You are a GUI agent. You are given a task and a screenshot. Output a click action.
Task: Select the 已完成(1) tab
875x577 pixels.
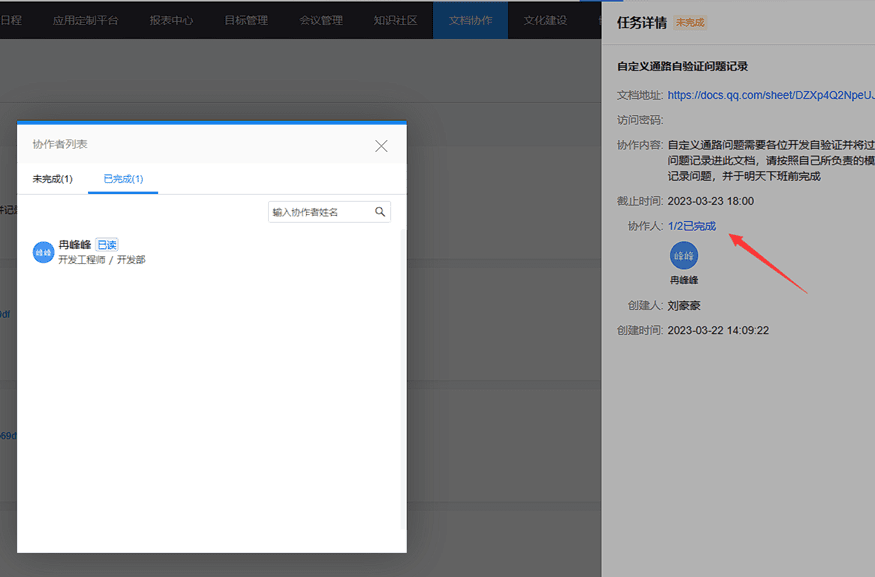(123, 179)
